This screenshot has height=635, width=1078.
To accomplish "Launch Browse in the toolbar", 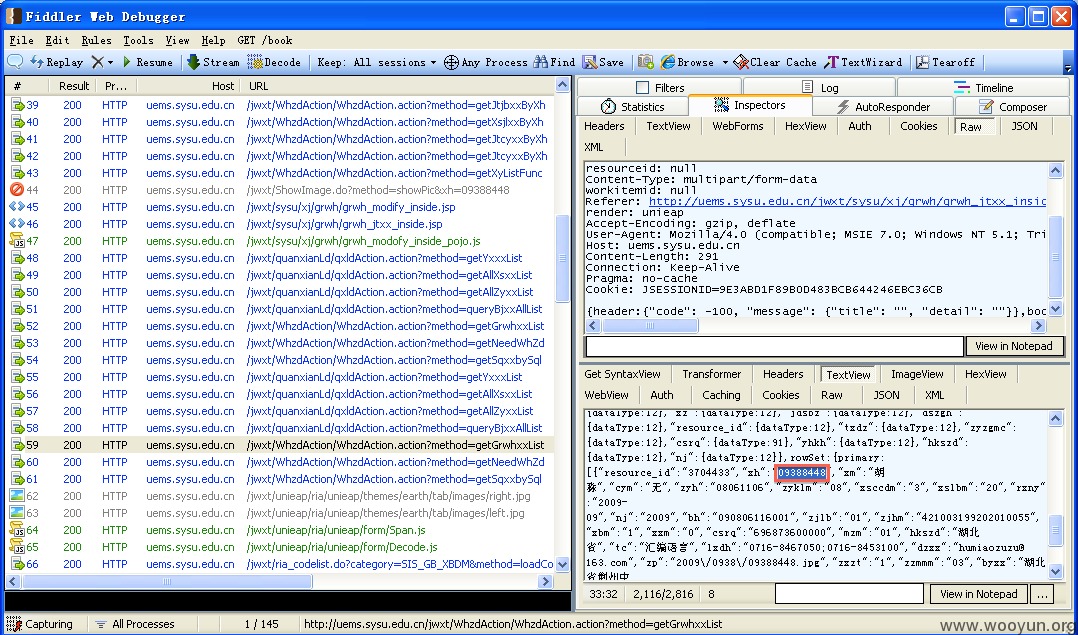I will click(687, 62).
